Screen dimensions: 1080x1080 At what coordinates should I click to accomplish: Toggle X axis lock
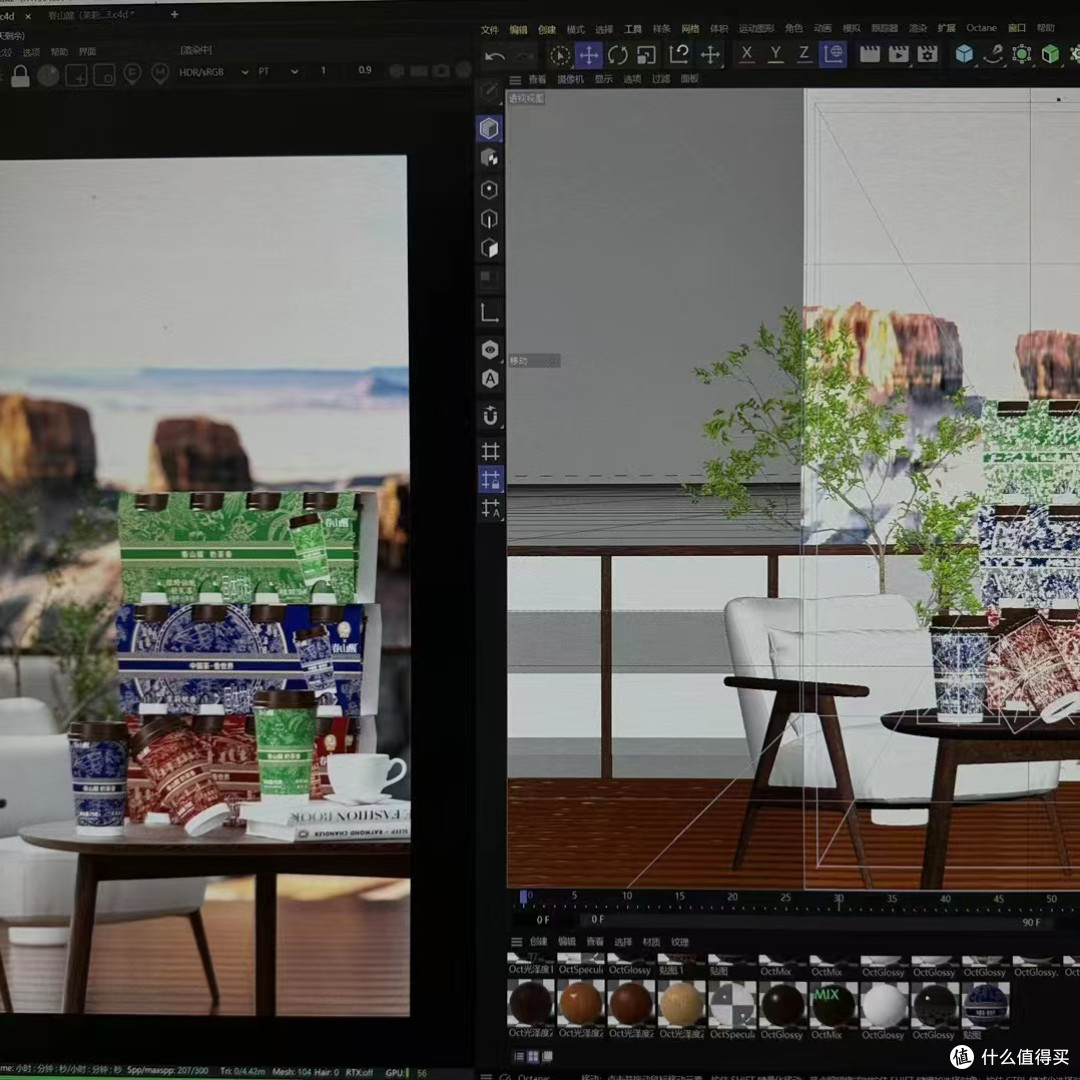[x=747, y=54]
